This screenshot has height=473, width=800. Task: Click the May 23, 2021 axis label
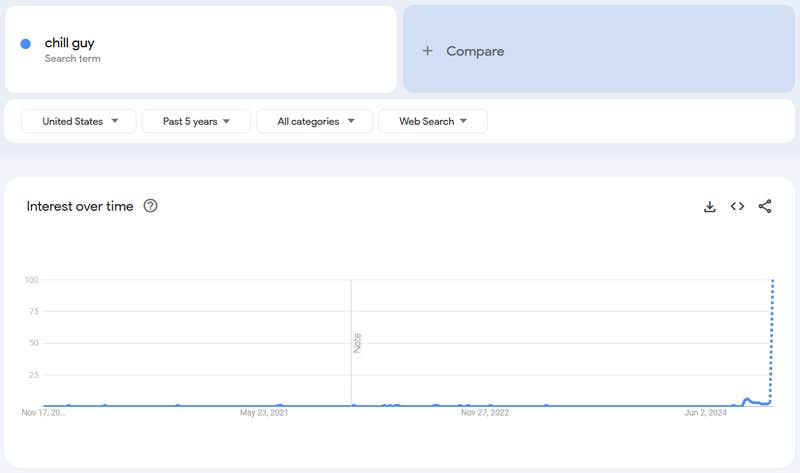264,412
